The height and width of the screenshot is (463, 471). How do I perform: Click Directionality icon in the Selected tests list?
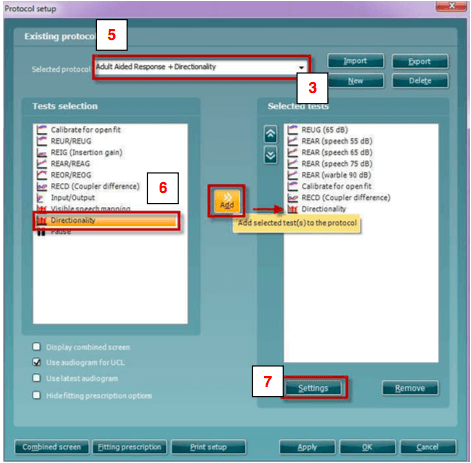pyautogui.click(x=293, y=209)
